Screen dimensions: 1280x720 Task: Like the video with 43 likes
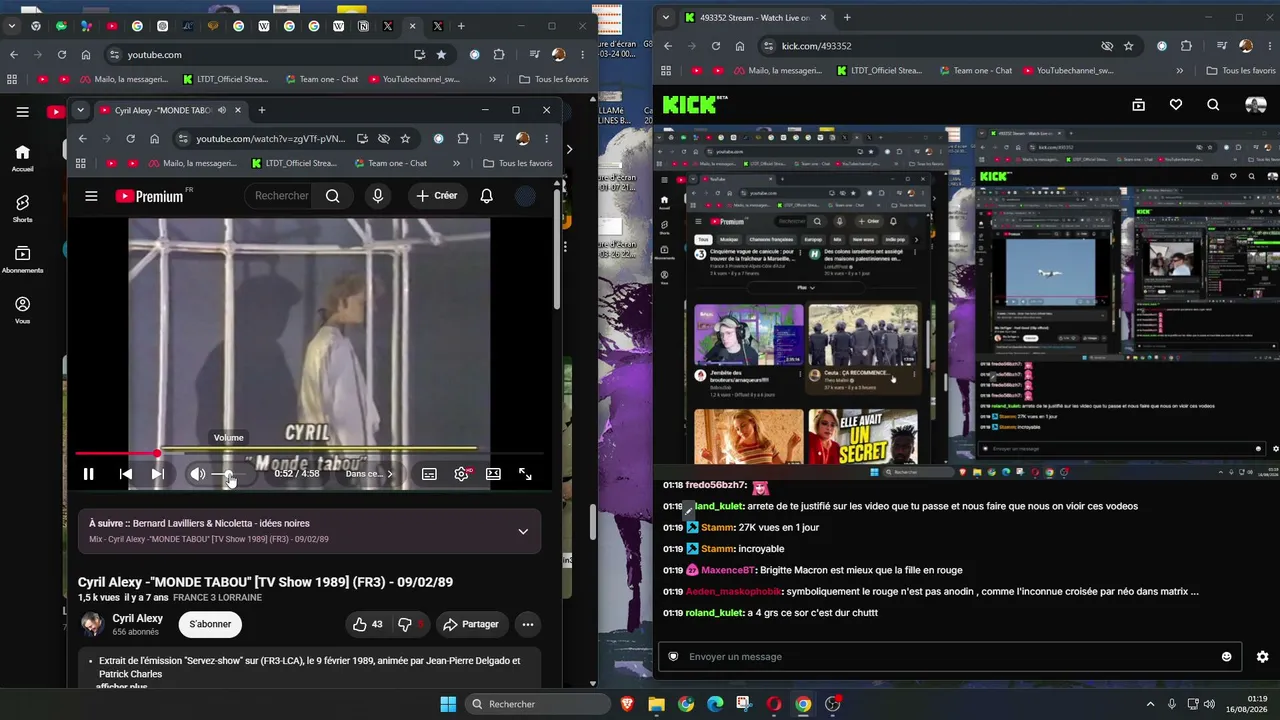pos(367,624)
